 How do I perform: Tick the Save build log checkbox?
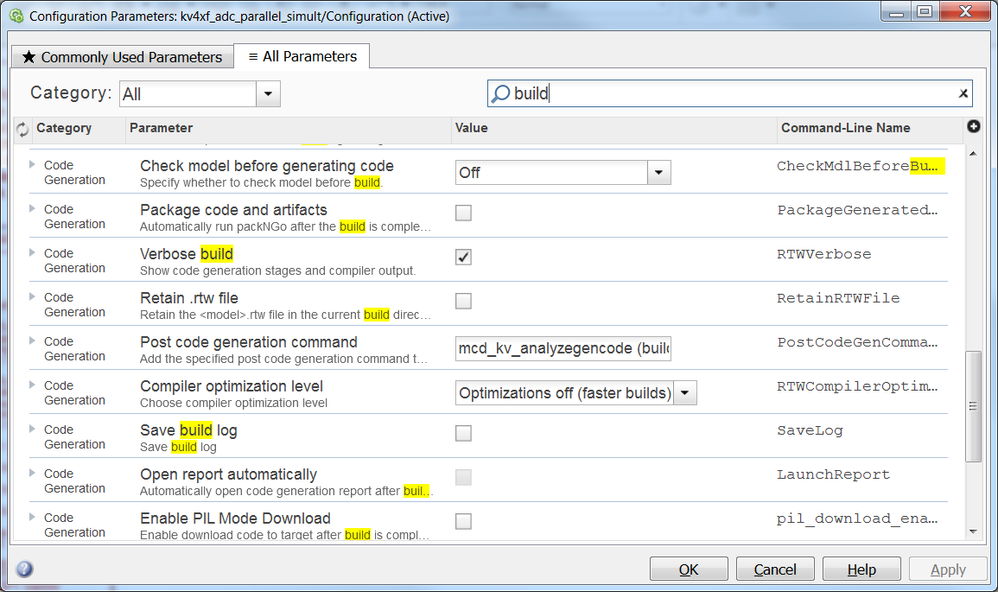click(x=463, y=433)
